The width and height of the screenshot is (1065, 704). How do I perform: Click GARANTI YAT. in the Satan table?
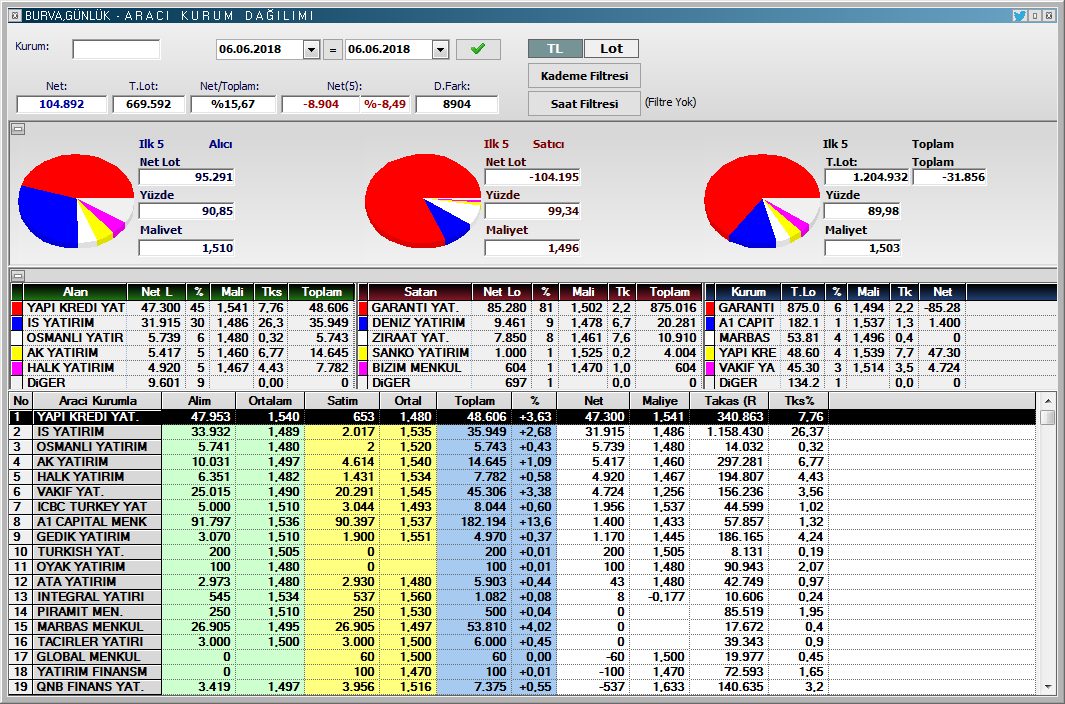click(x=415, y=308)
